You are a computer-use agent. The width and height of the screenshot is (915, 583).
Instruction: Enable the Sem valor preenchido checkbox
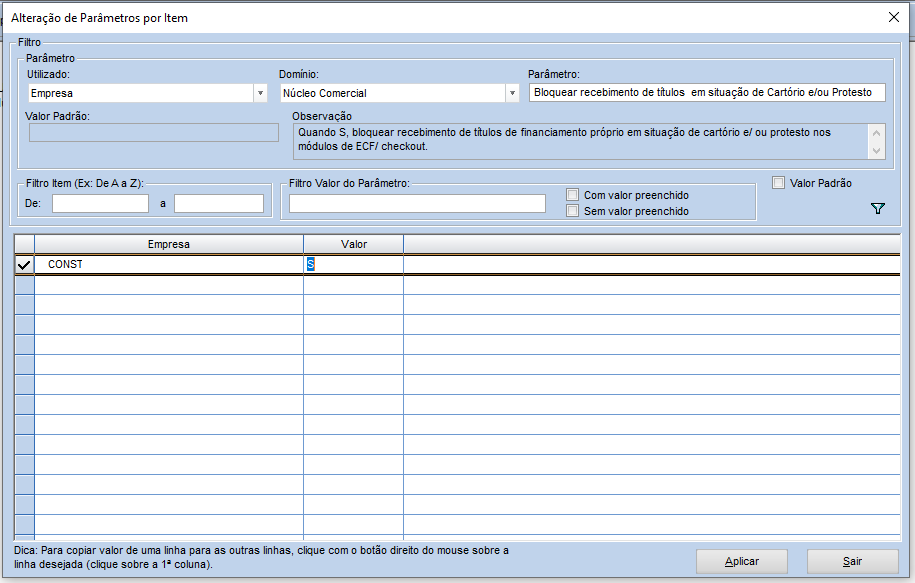click(573, 211)
